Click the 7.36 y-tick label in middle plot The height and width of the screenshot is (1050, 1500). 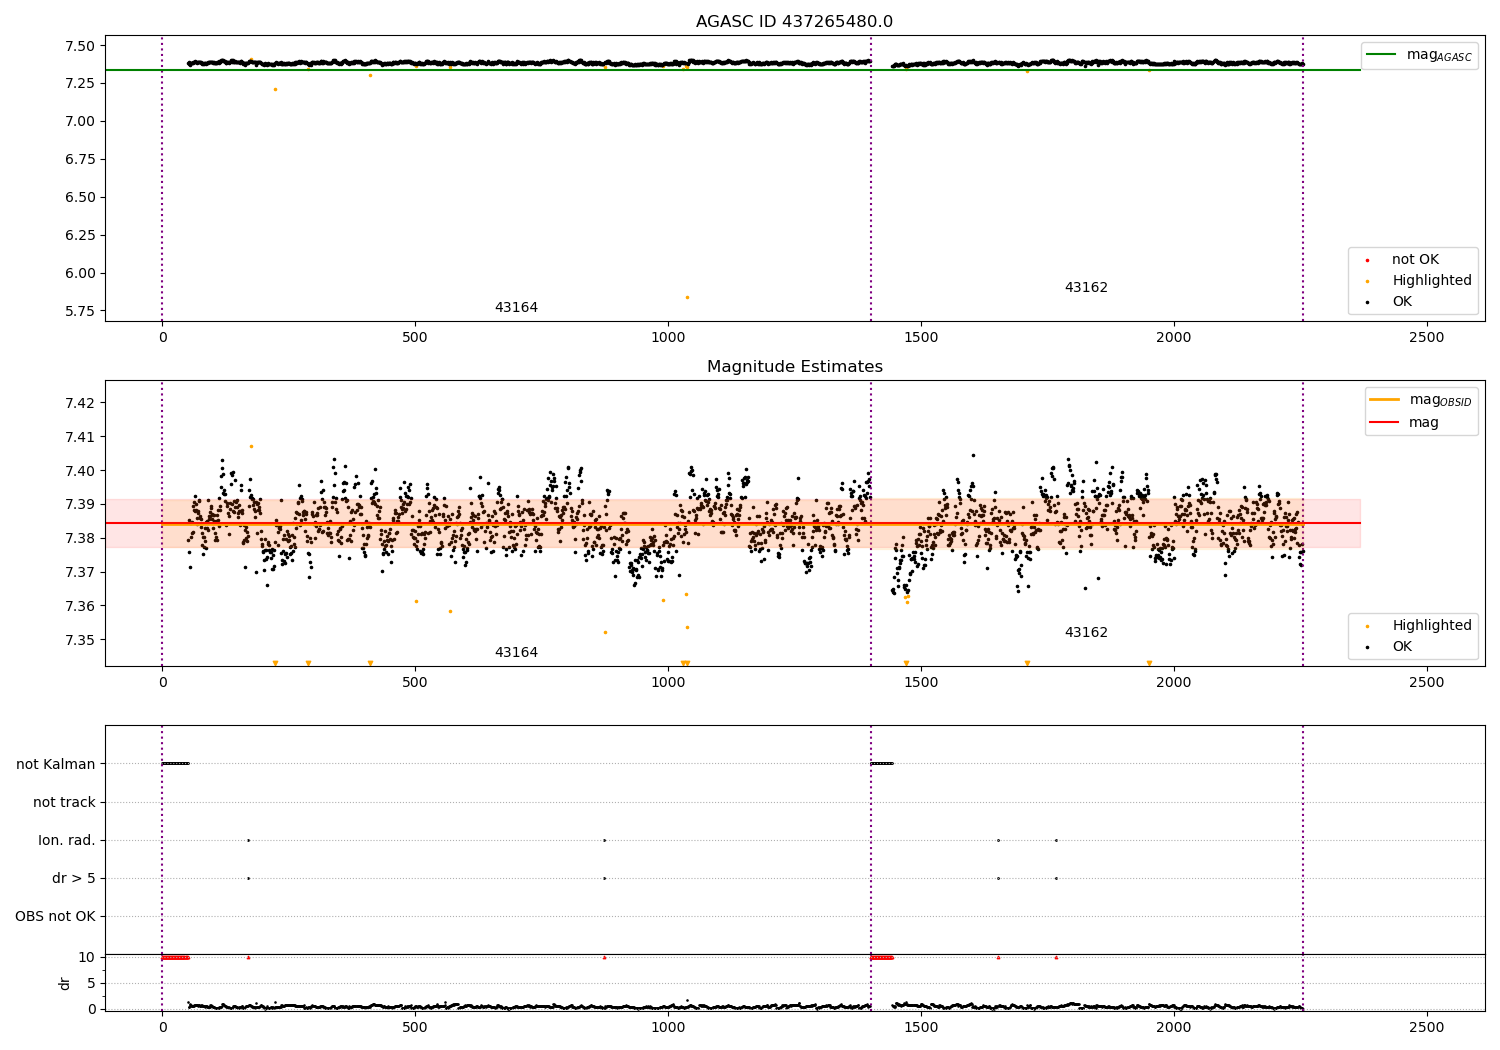80,607
